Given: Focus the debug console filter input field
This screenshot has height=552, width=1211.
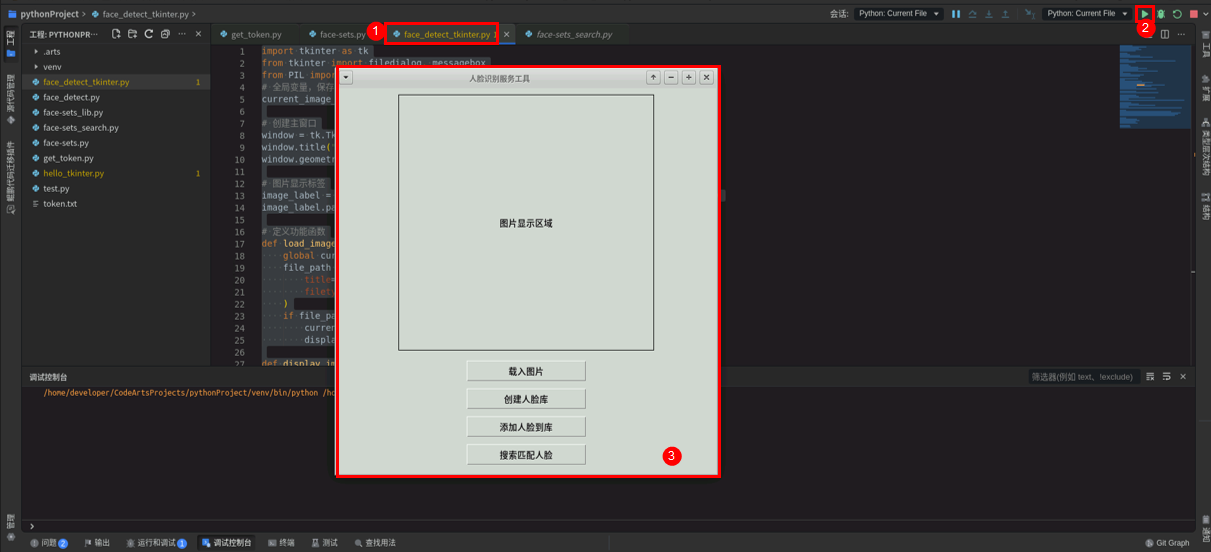Looking at the screenshot, I should [1084, 377].
